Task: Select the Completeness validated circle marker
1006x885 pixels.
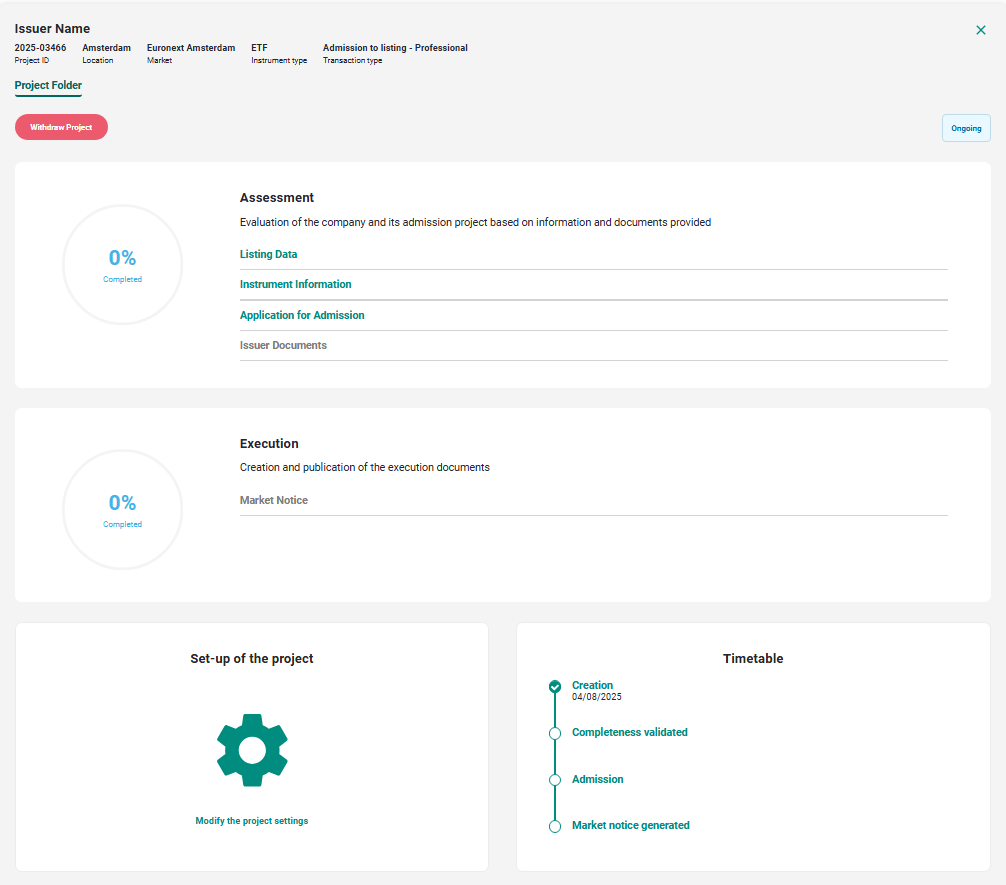Action: pos(555,734)
